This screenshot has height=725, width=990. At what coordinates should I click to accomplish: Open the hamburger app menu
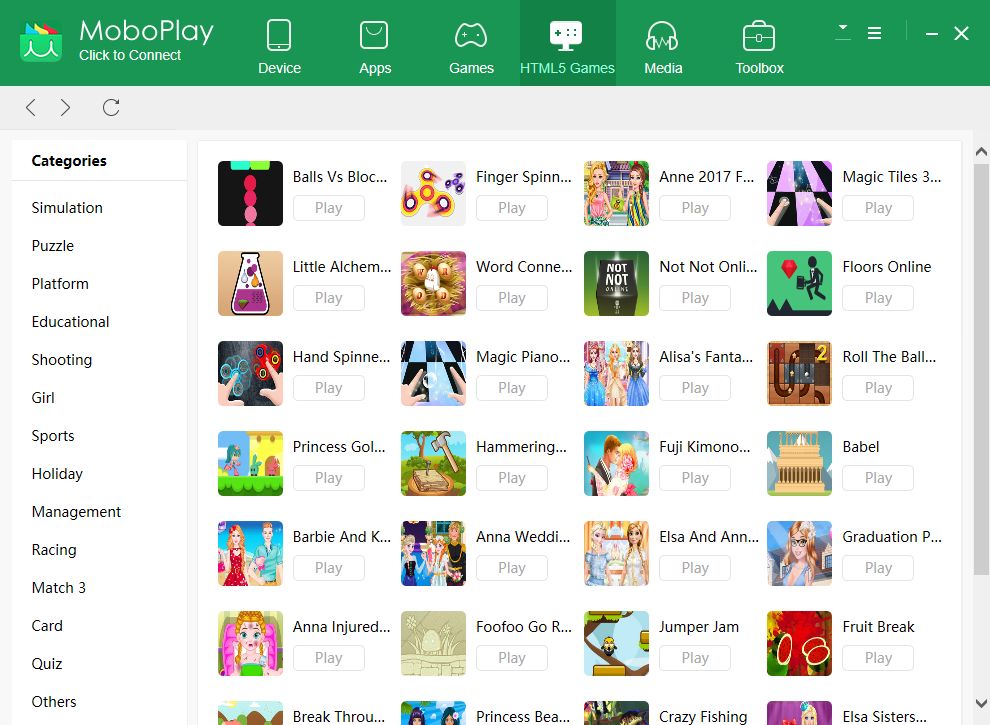(875, 32)
